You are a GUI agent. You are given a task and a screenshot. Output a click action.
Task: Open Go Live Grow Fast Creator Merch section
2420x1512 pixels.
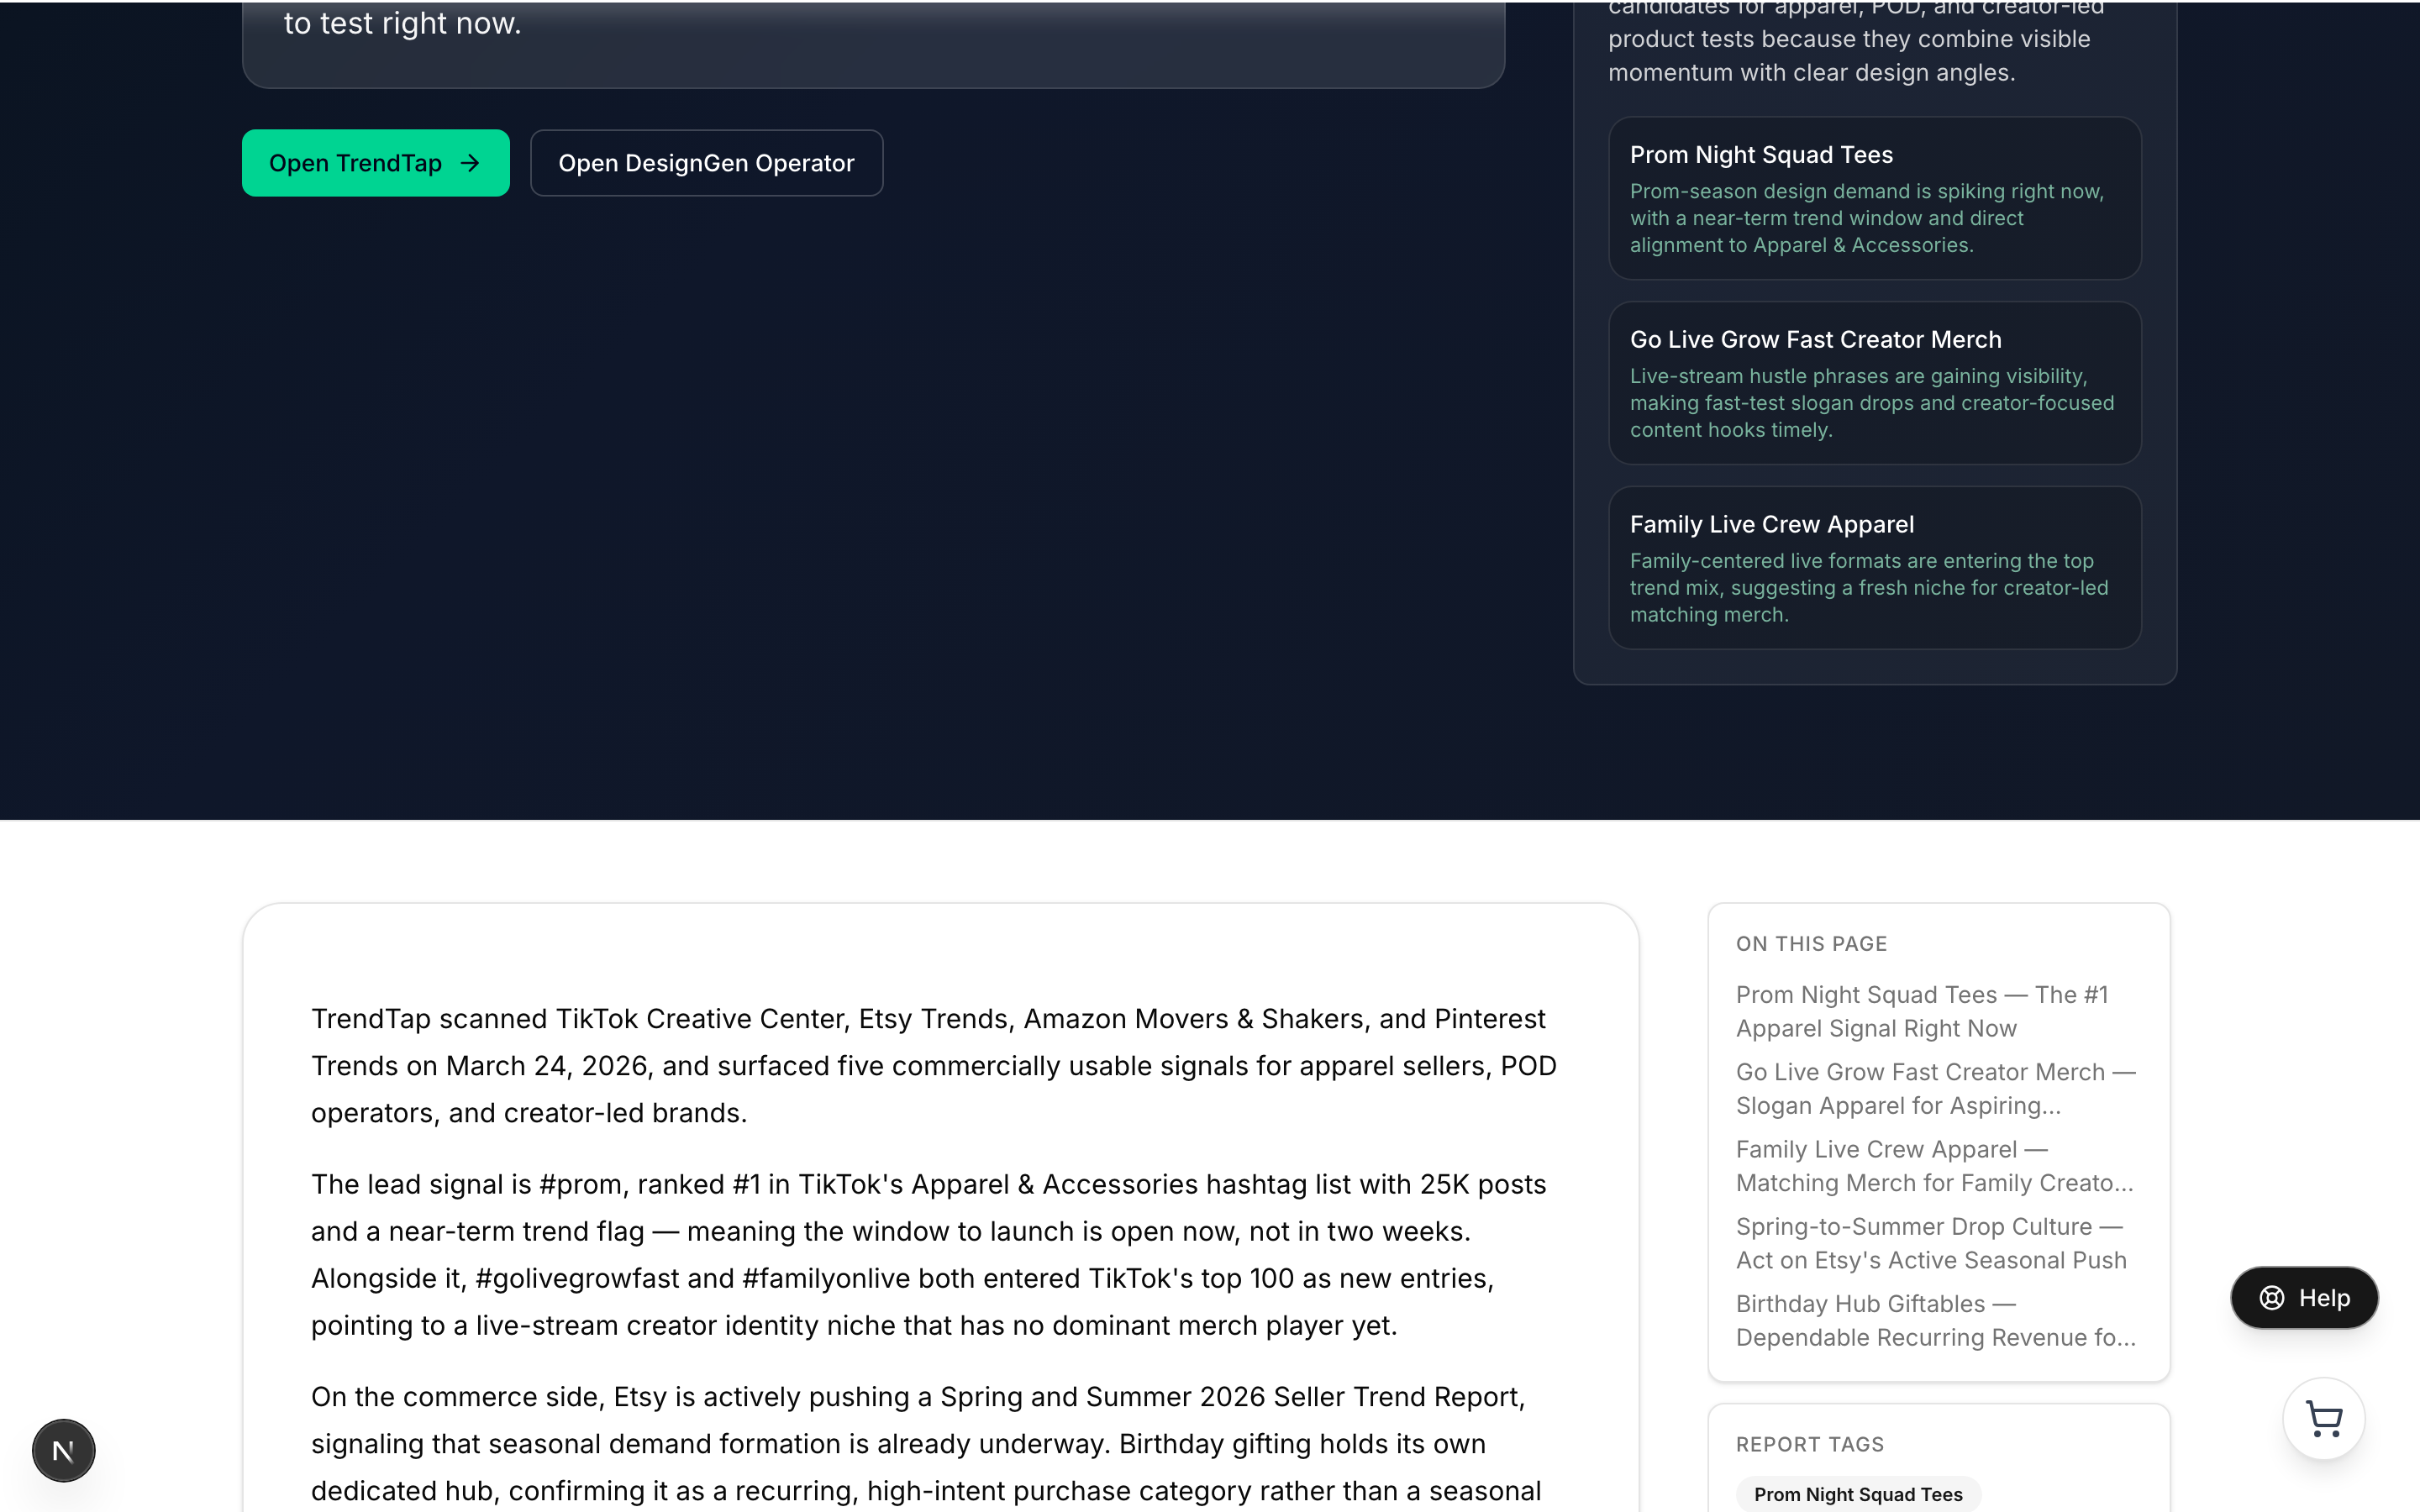tap(1935, 1088)
